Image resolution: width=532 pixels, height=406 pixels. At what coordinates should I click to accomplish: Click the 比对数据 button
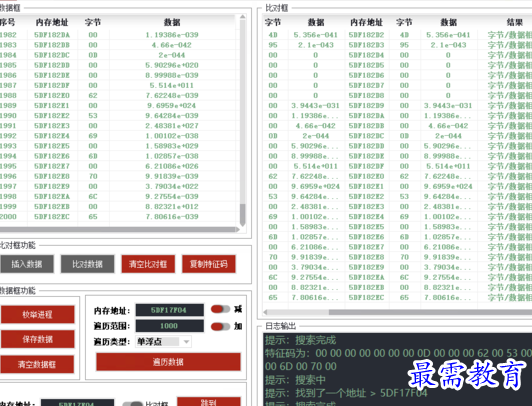click(87, 264)
